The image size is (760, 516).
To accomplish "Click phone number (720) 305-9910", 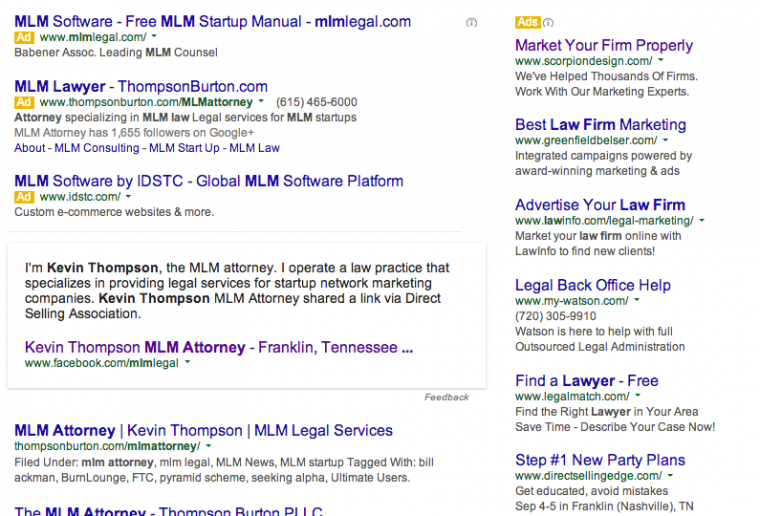I will pyautogui.click(x=555, y=316).
